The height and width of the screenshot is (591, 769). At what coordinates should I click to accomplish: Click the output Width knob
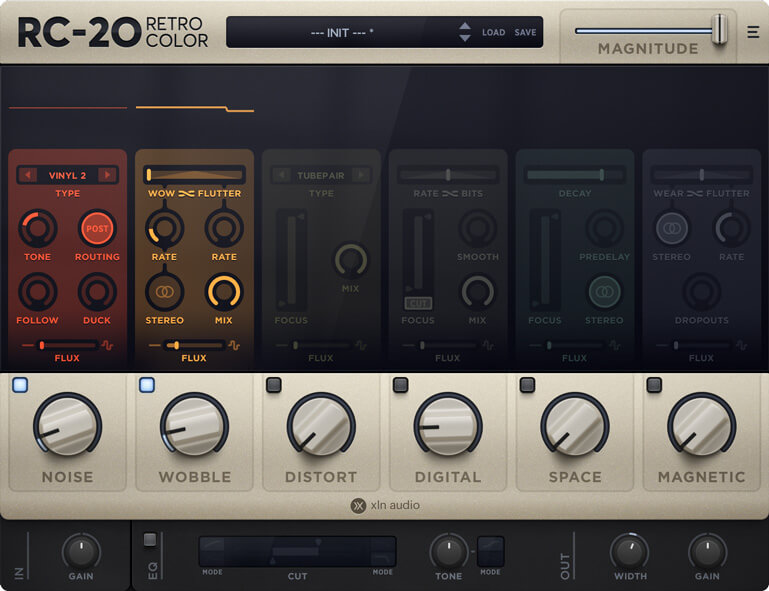pos(630,551)
